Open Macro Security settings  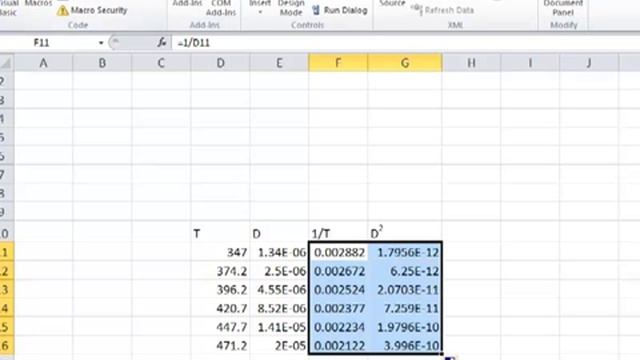[x=92, y=10]
